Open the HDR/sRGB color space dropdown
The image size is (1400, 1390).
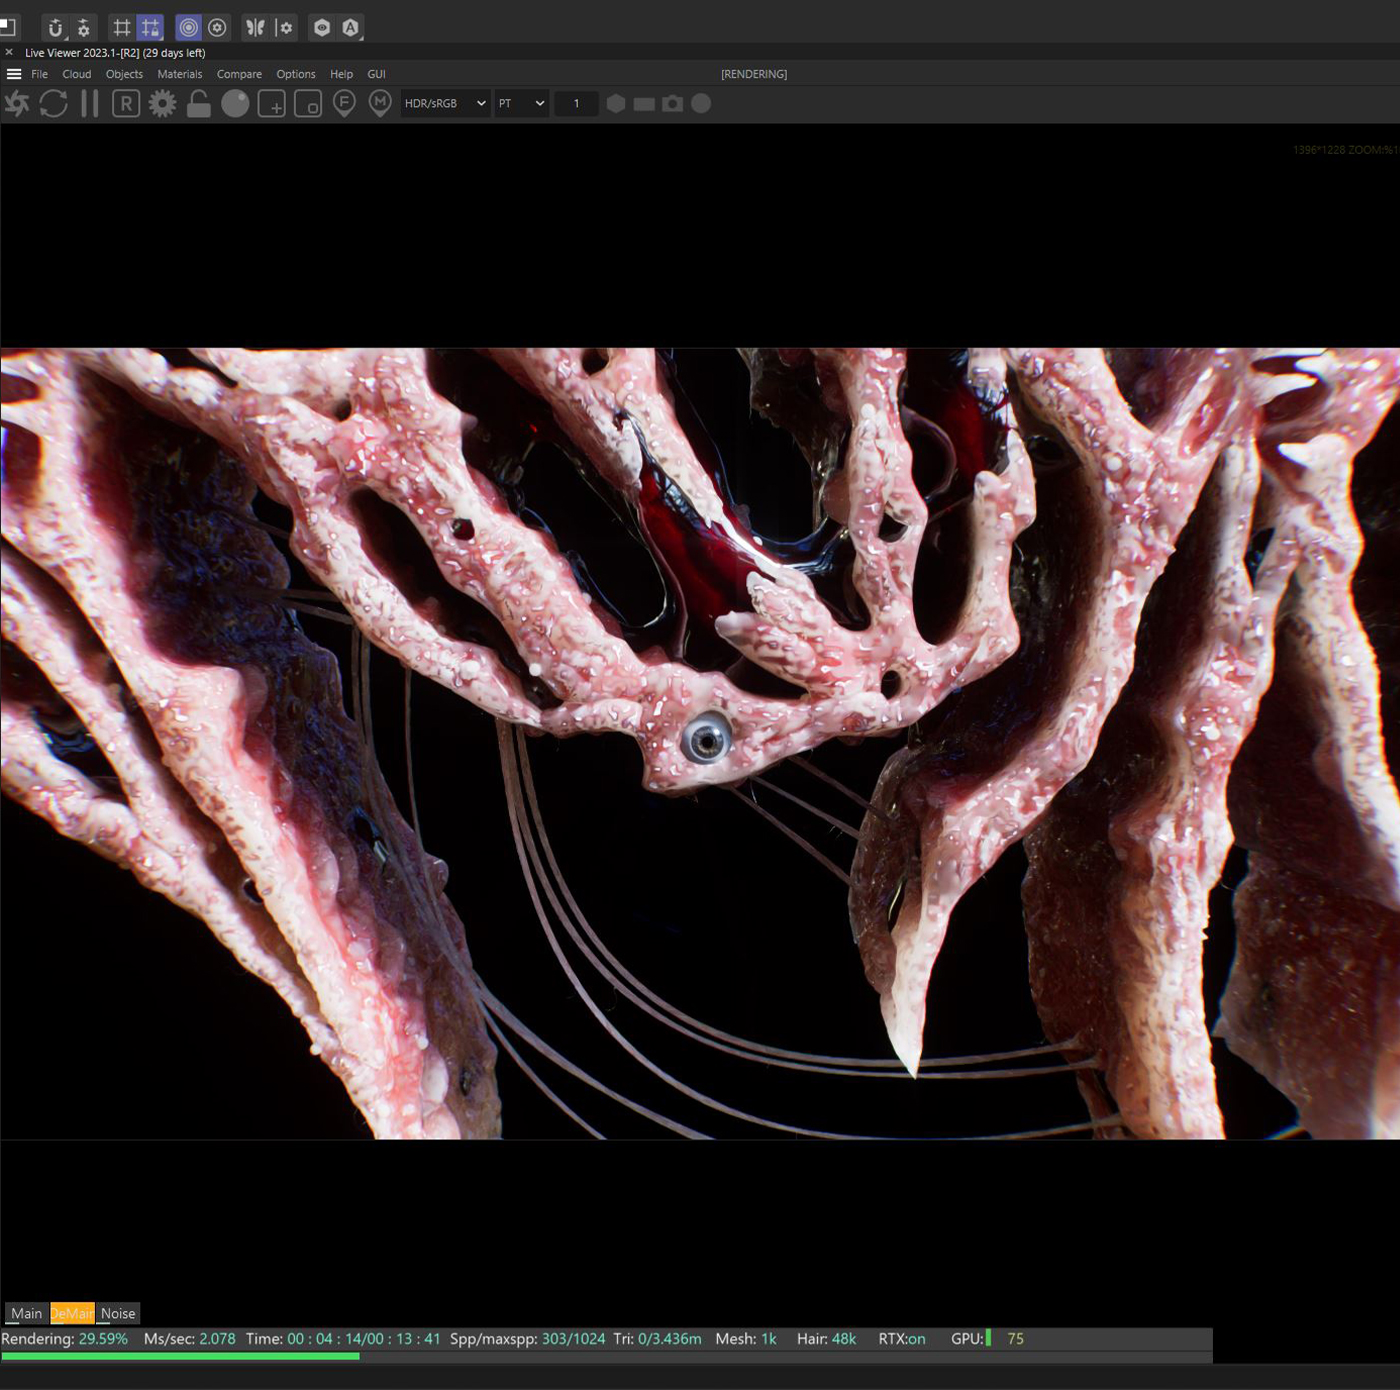click(445, 103)
